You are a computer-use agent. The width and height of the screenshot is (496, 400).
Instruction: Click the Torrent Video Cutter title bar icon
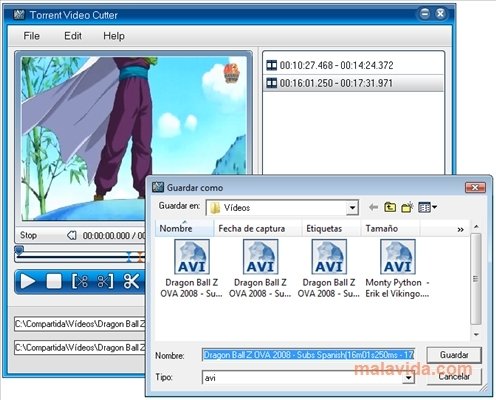tap(19, 15)
